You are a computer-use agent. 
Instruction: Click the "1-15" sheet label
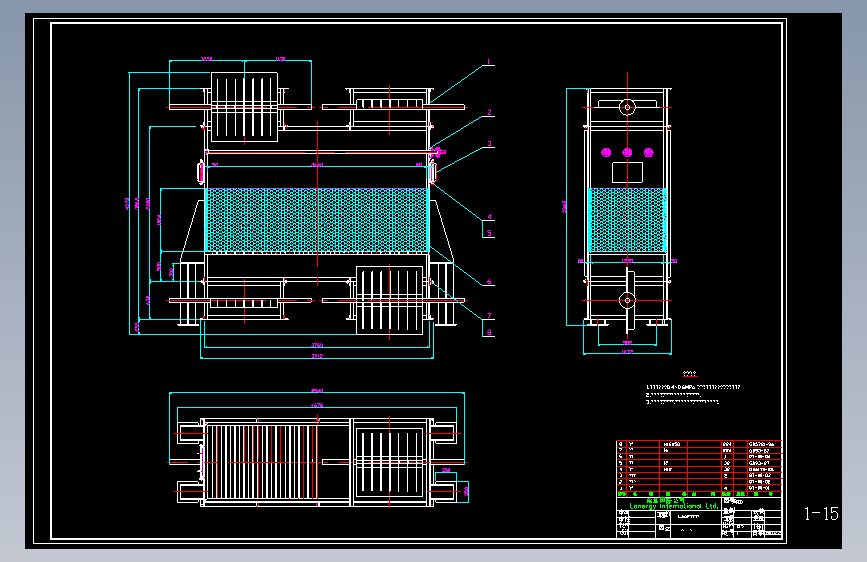(x=821, y=514)
